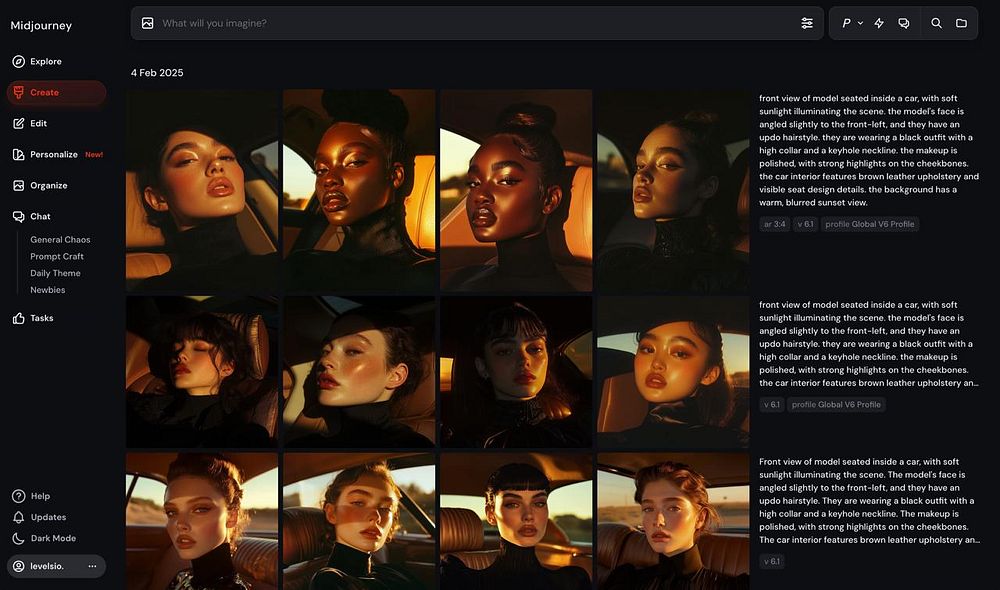Viewport: 1000px width, 590px height.
Task: Open Daily Theme chat room
Action: 55,273
